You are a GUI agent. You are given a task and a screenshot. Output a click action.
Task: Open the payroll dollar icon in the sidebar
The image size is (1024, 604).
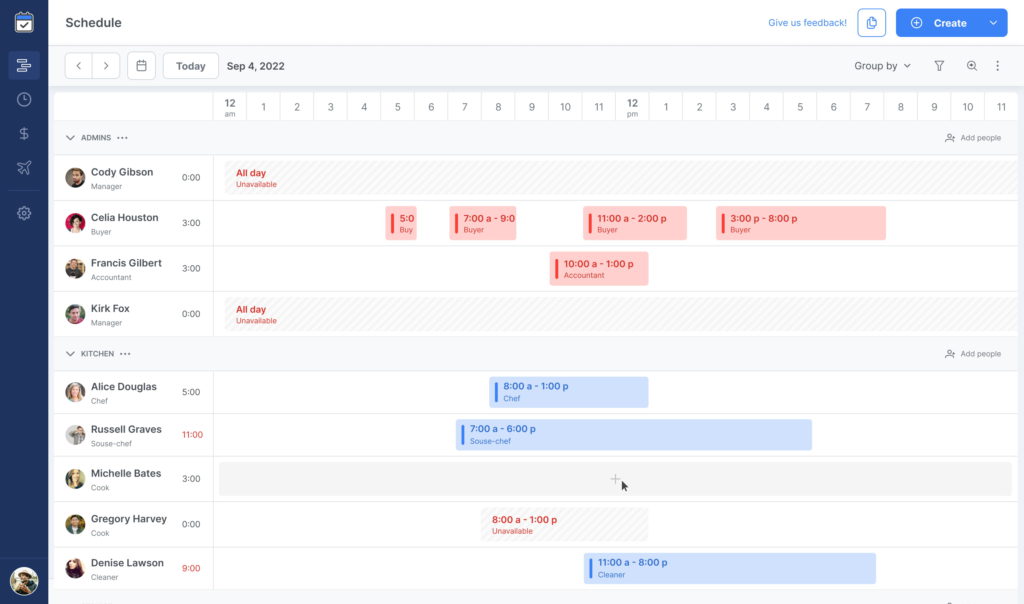click(x=24, y=134)
